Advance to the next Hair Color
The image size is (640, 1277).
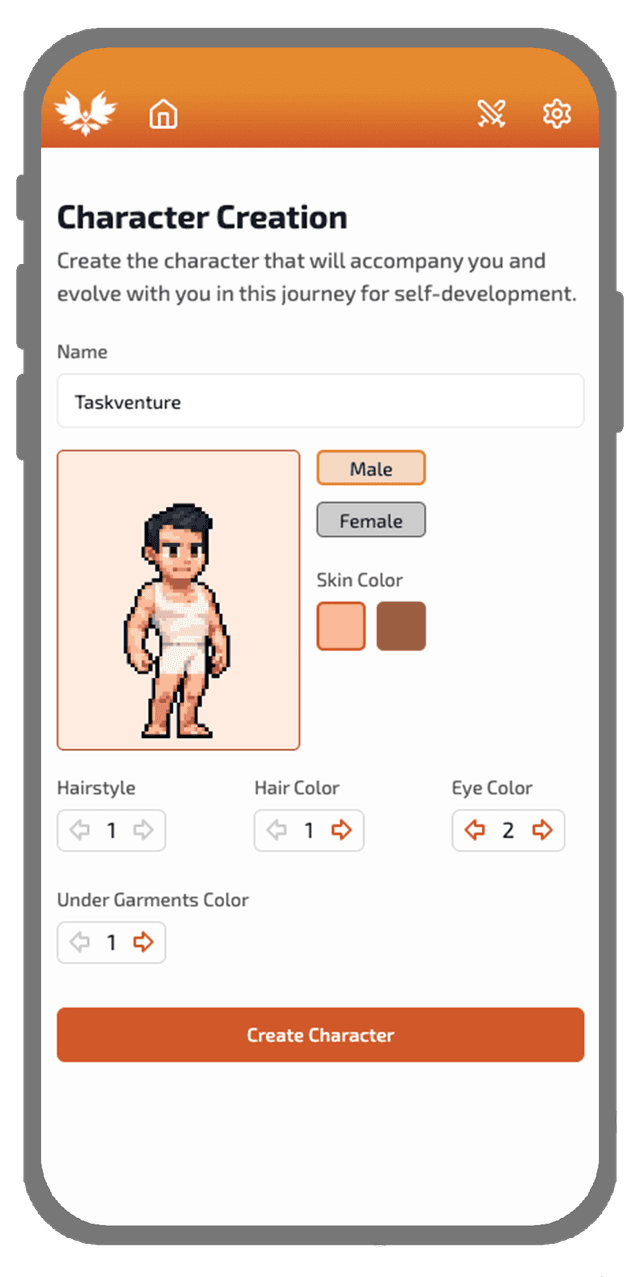click(x=341, y=830)
